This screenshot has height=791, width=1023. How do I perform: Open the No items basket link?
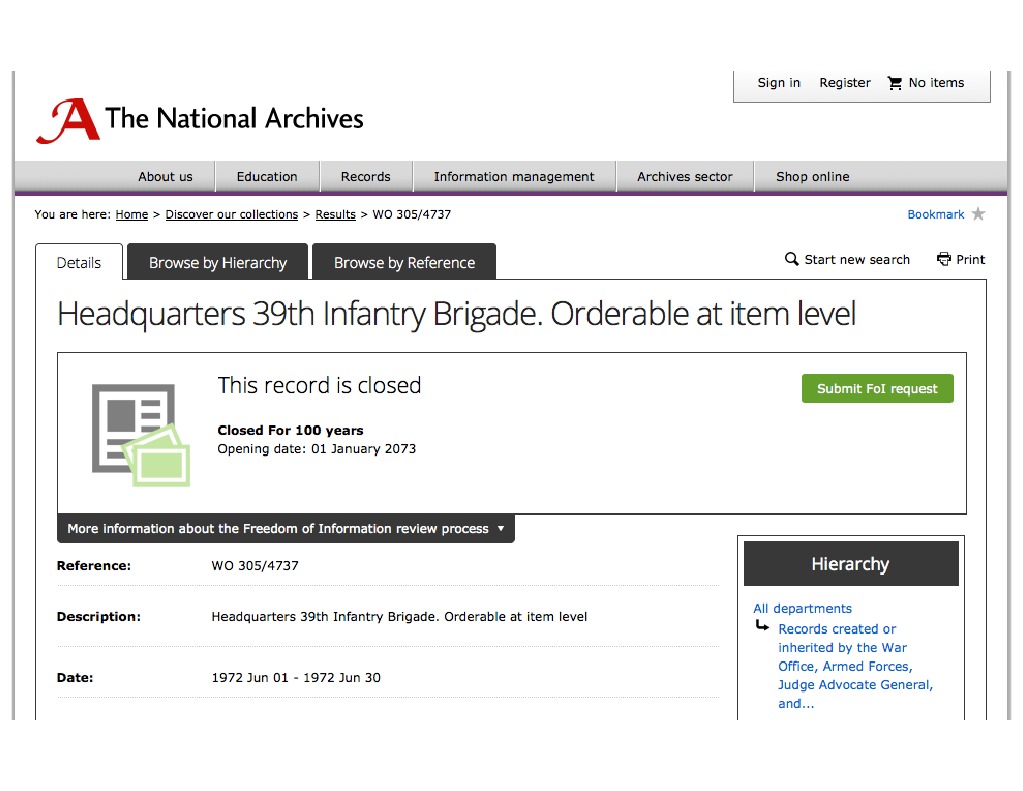936,83
